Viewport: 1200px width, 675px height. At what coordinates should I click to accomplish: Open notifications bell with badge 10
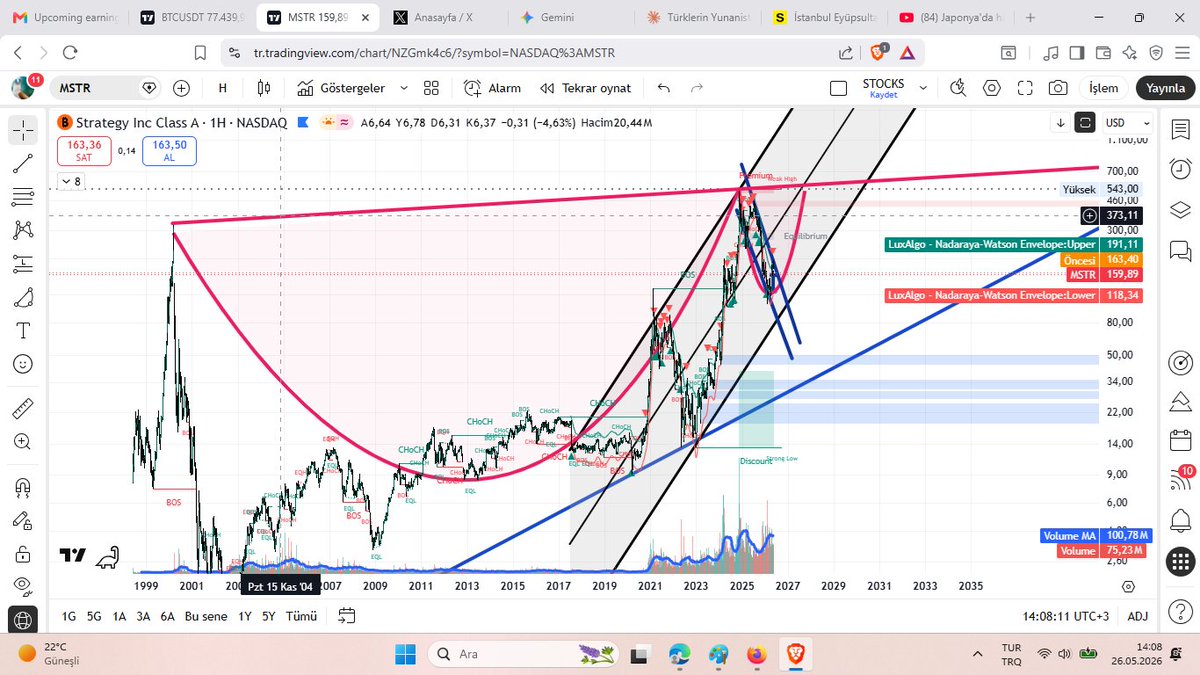1180,477
